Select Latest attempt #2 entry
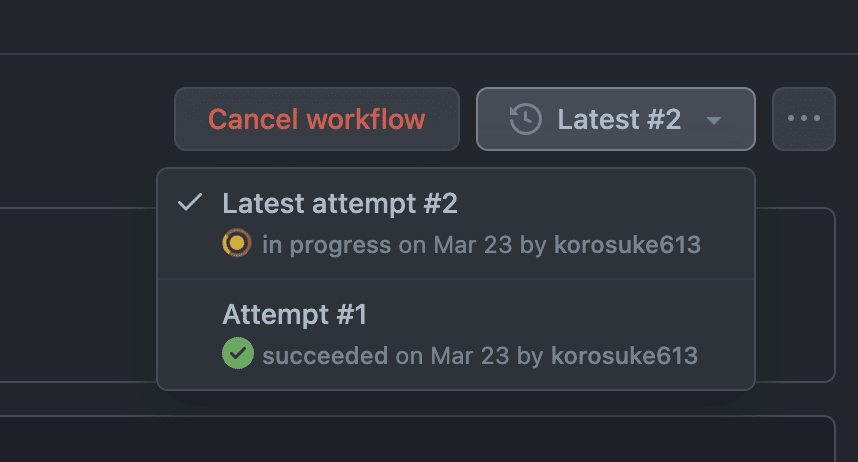The height and width of the screenshot is (462, 858). click(456, 224)
